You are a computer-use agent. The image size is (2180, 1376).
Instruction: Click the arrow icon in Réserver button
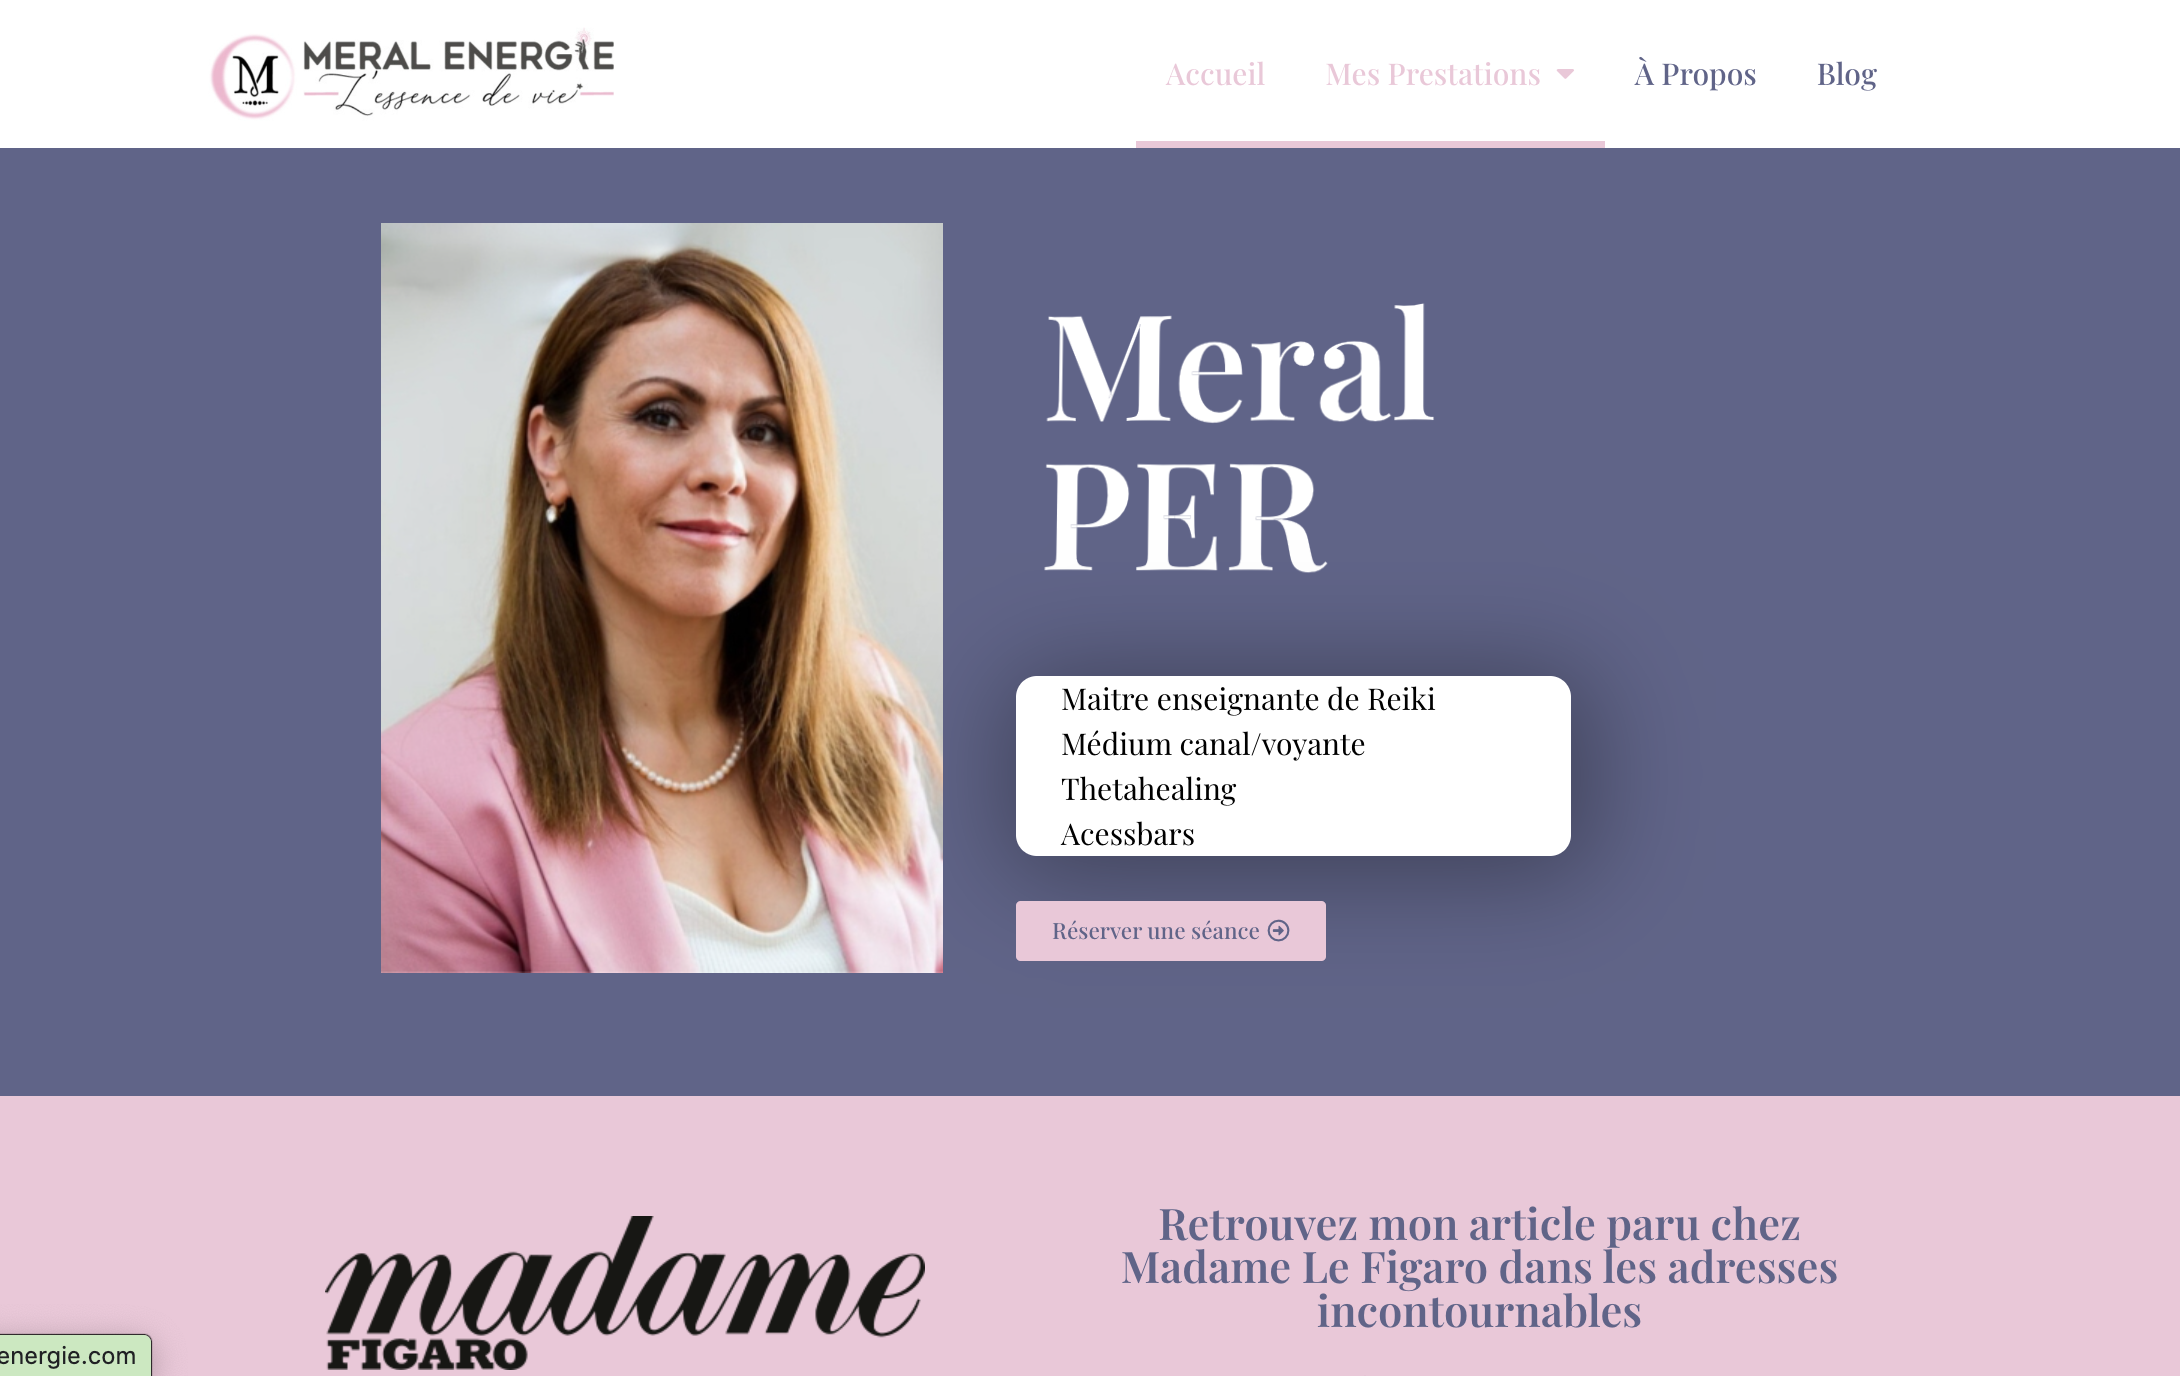[x=1278, y=931]
